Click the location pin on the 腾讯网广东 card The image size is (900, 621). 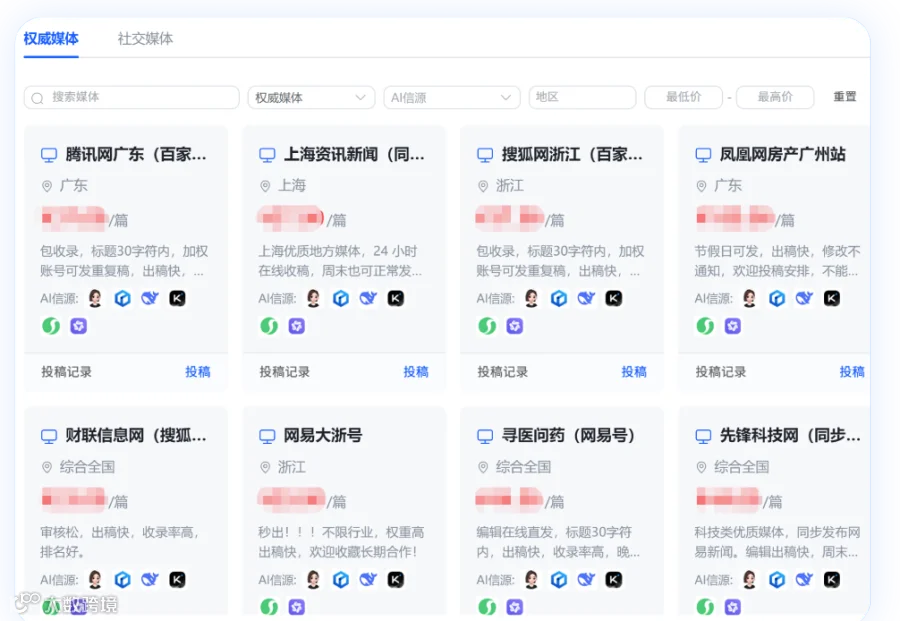point(47,186)
